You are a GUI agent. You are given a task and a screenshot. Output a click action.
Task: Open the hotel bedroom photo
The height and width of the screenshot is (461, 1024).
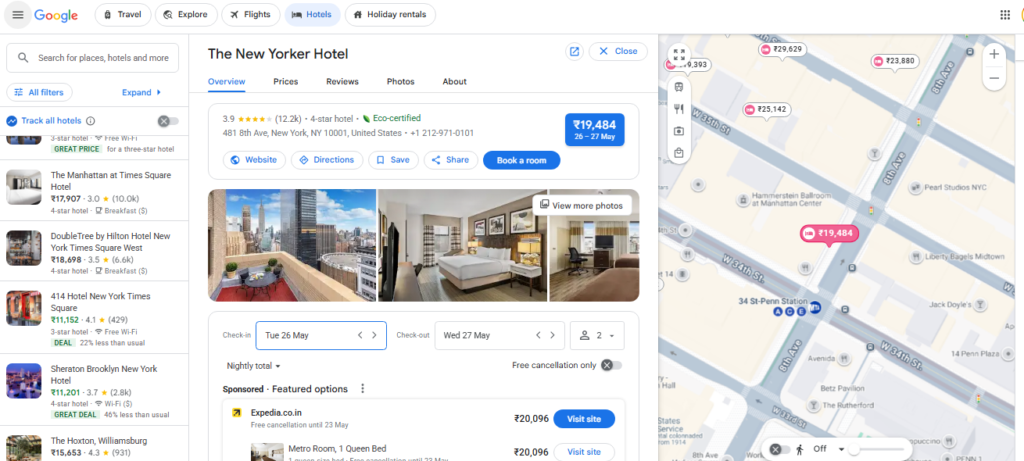(x=462, y=246)
